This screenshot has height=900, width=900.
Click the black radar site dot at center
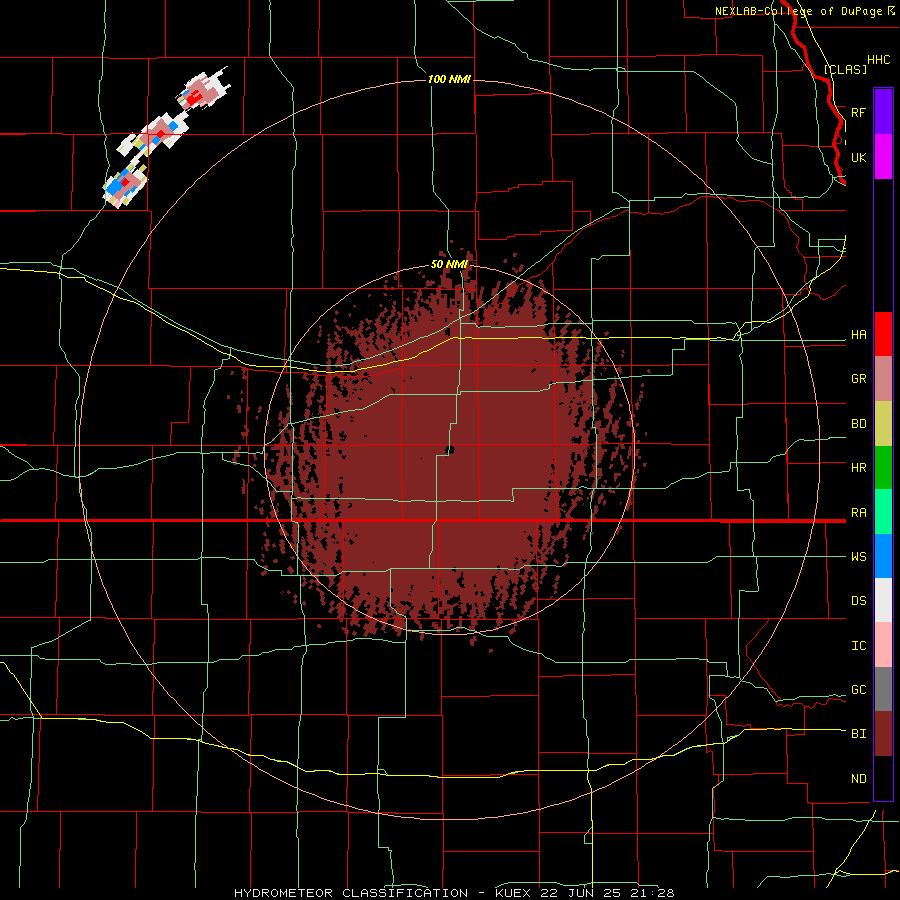449,450
